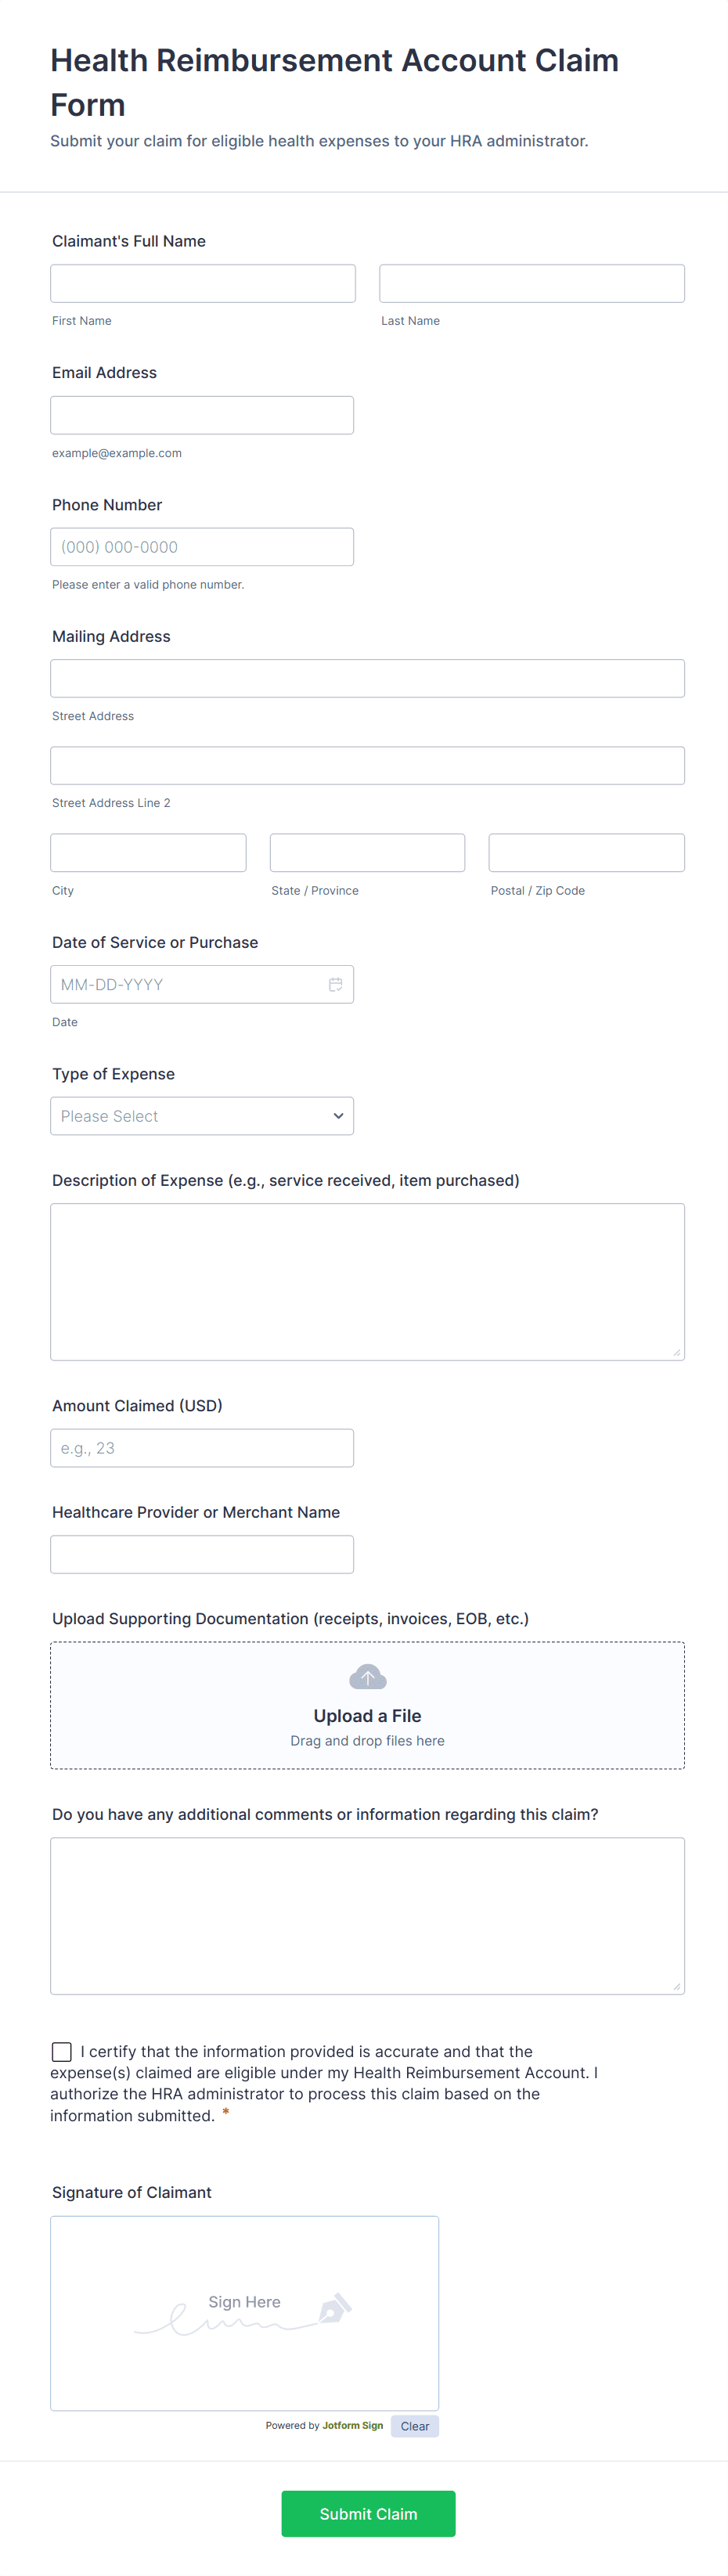The height and width of the screenshot is (2576, 728).
Task: Clear the signature field
Action: [414, 2426]
